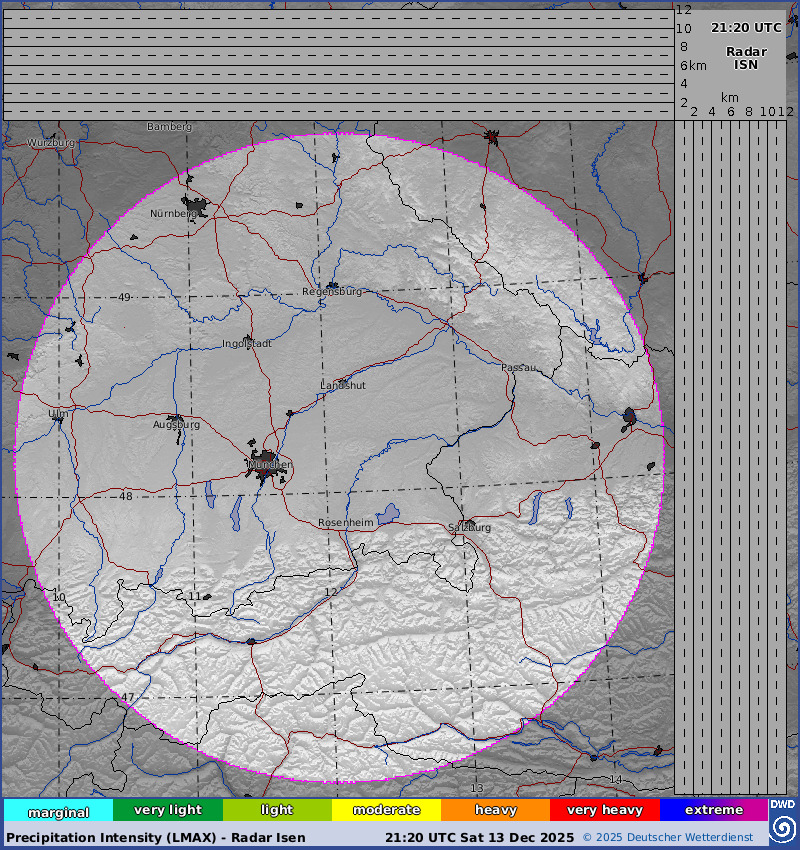This screenshot has width=800, height=850.
Task: Click the Regensburg label on map
Action: point(332,292)
